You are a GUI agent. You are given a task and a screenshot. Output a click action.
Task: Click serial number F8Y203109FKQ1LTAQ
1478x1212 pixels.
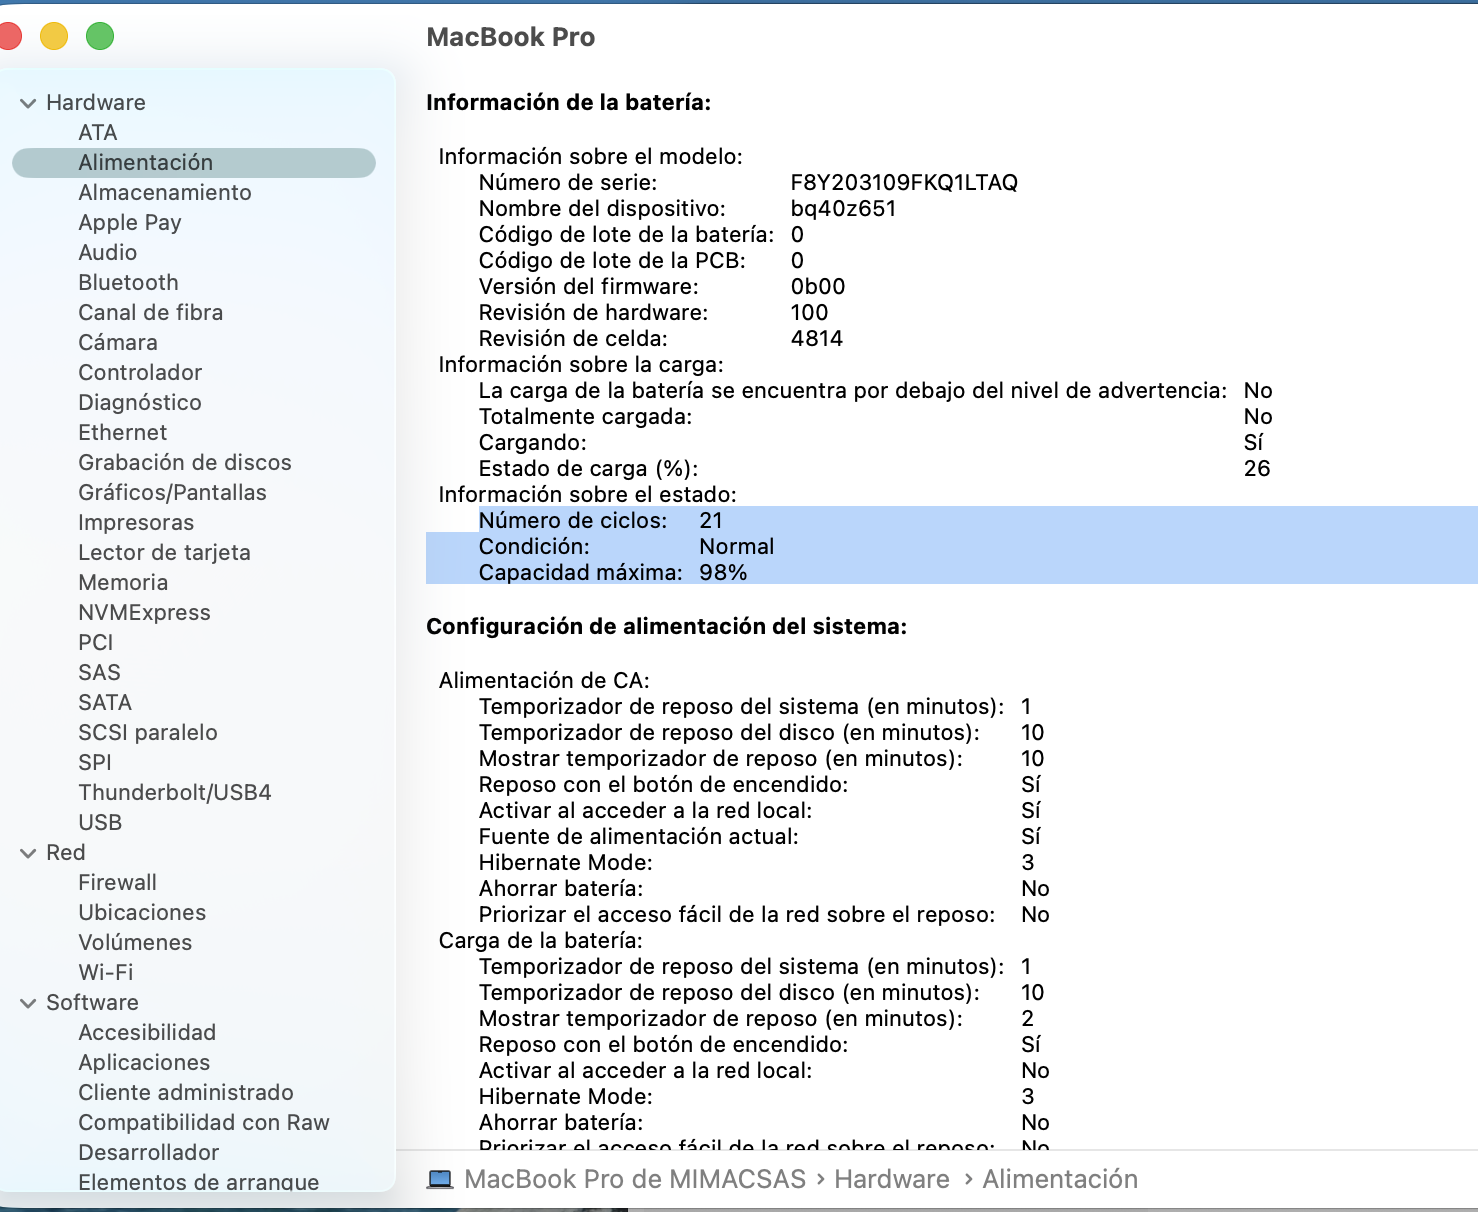tap(904, 183)
